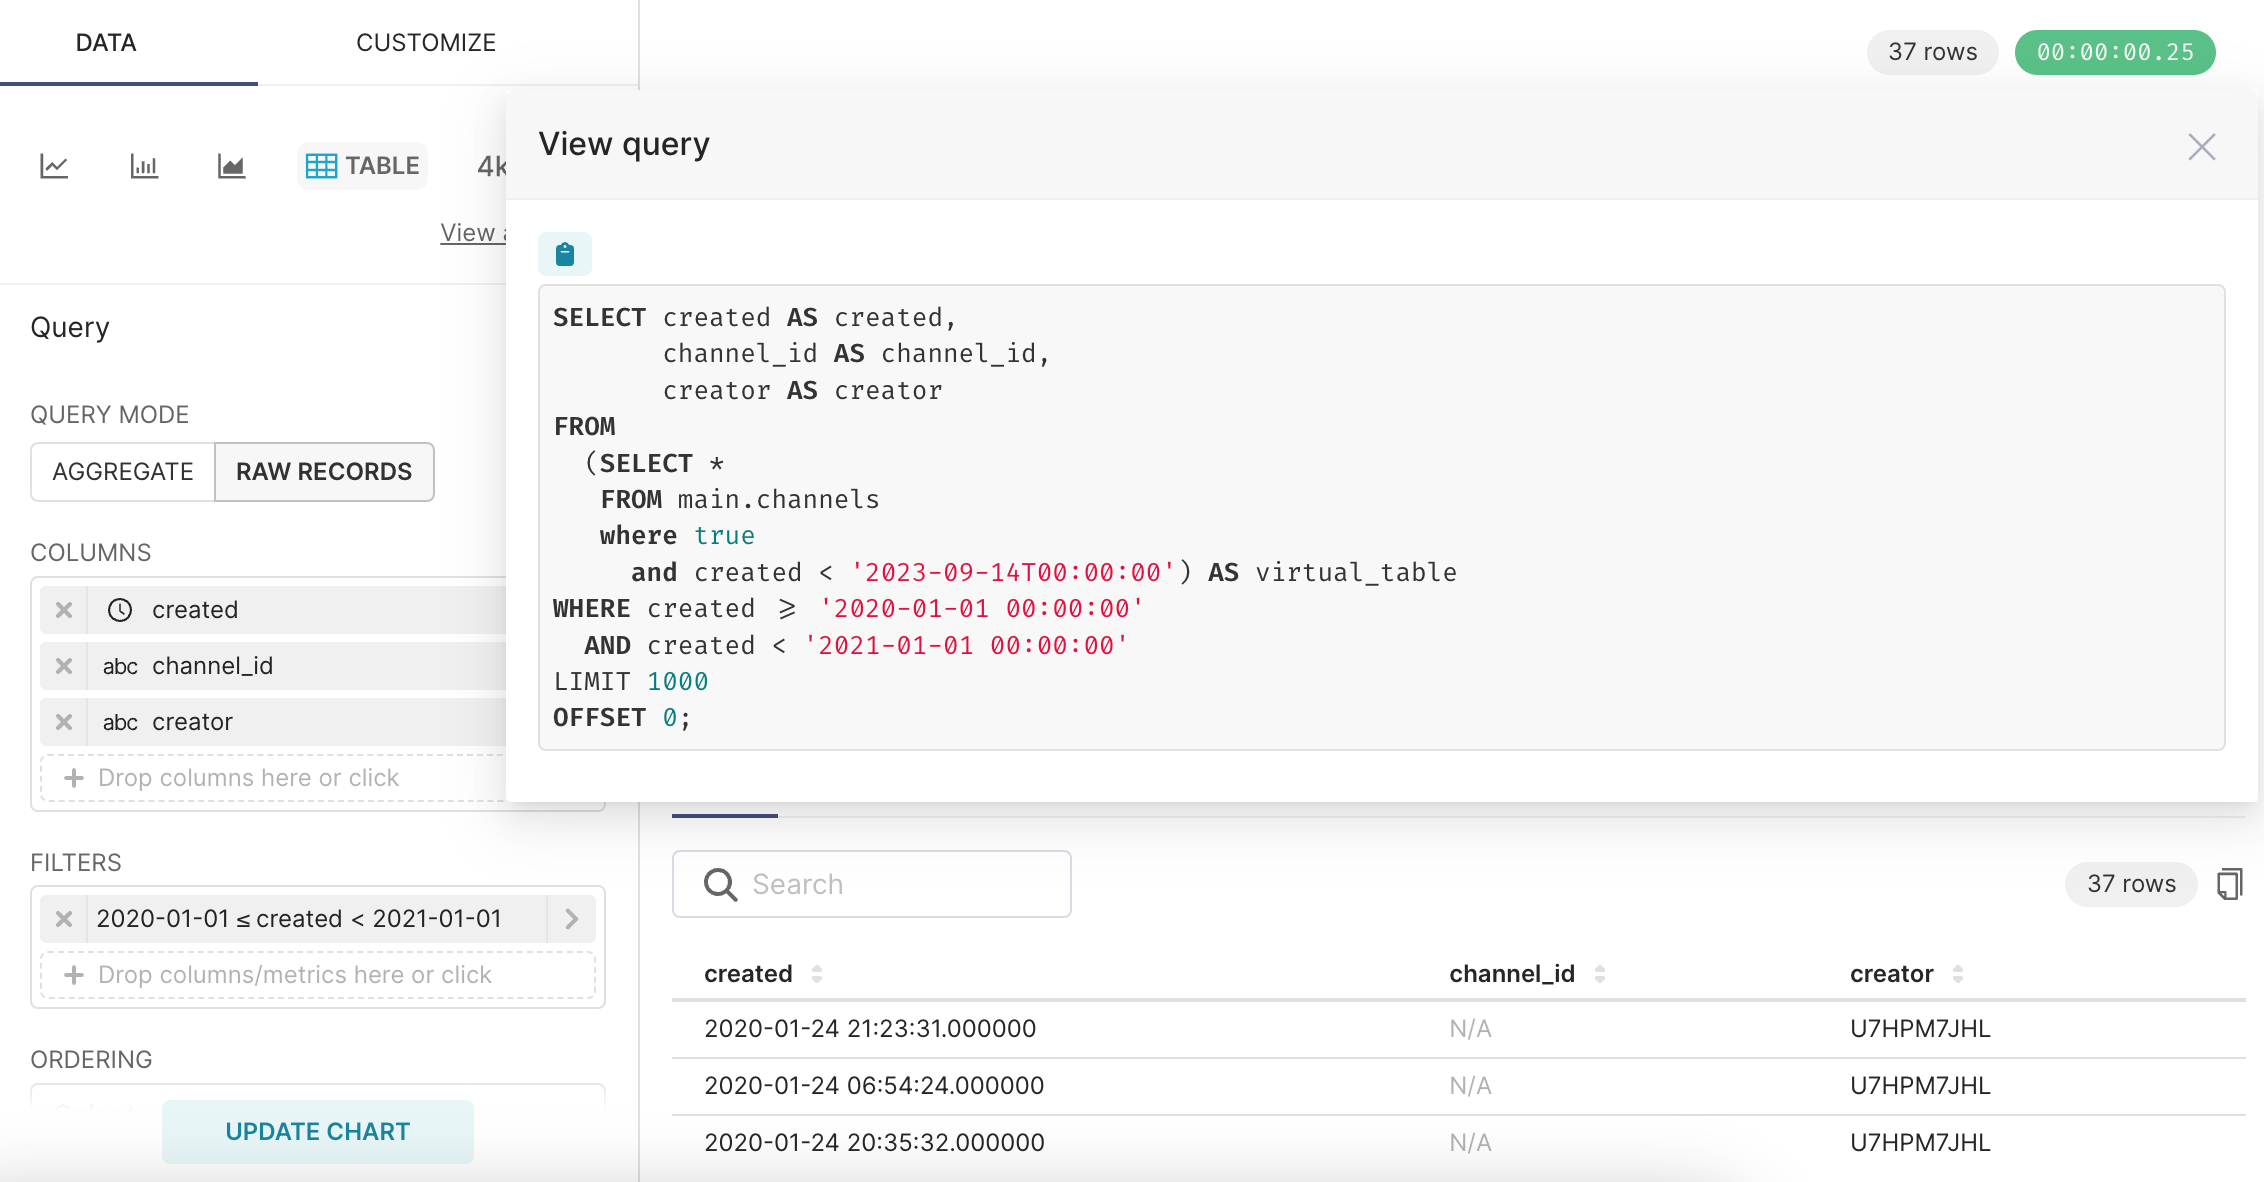This screenshot has width=2264, height=1182.
Task: Select the line chart visualization icon
Action: click(x=54, y=166)
